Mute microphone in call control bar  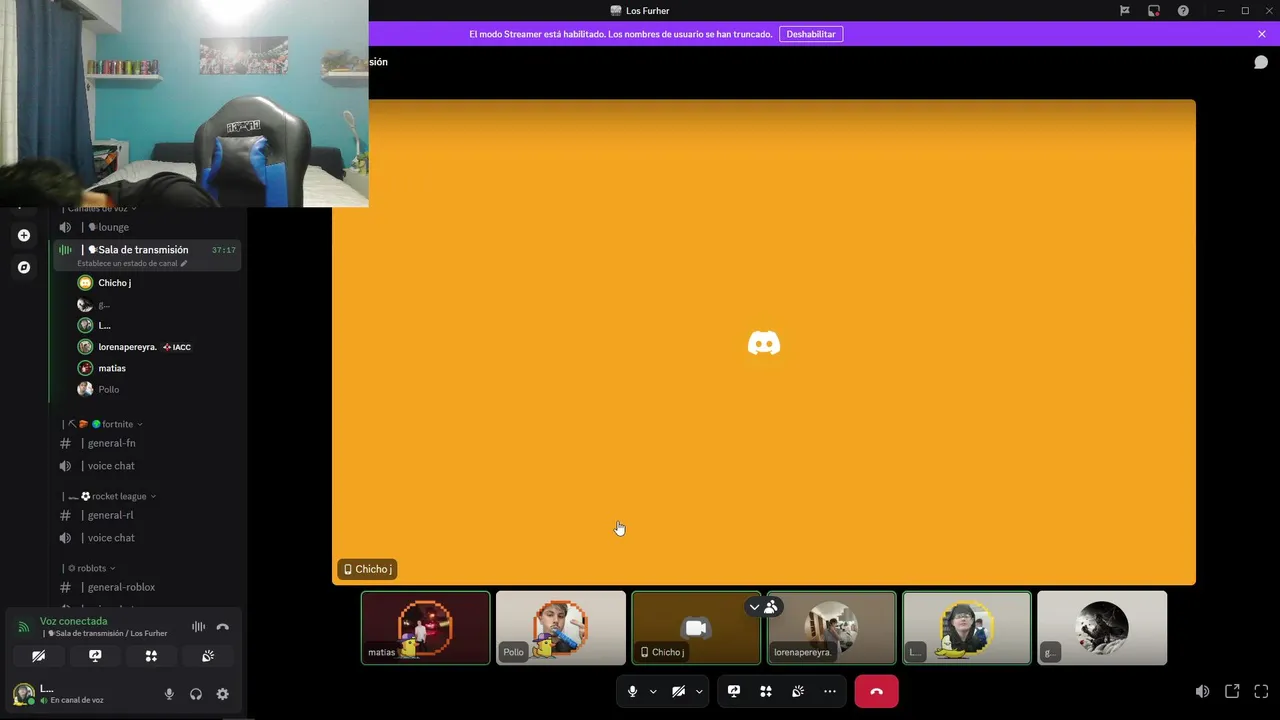[x=632, y=691]
